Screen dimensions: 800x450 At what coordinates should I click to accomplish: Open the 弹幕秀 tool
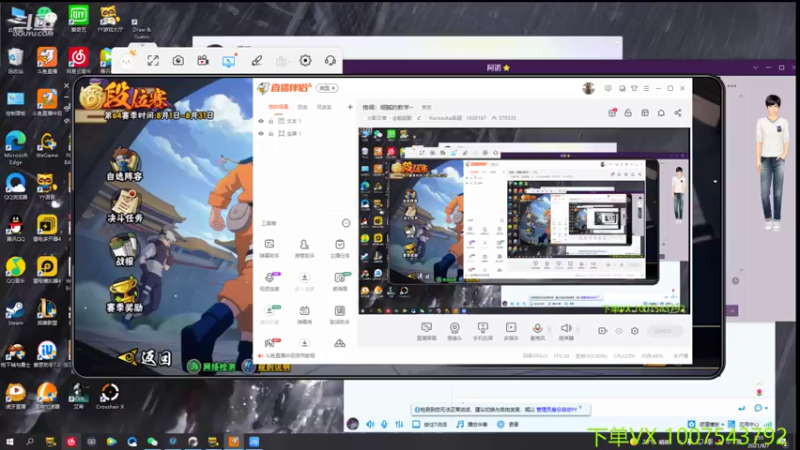pos(305,315)
